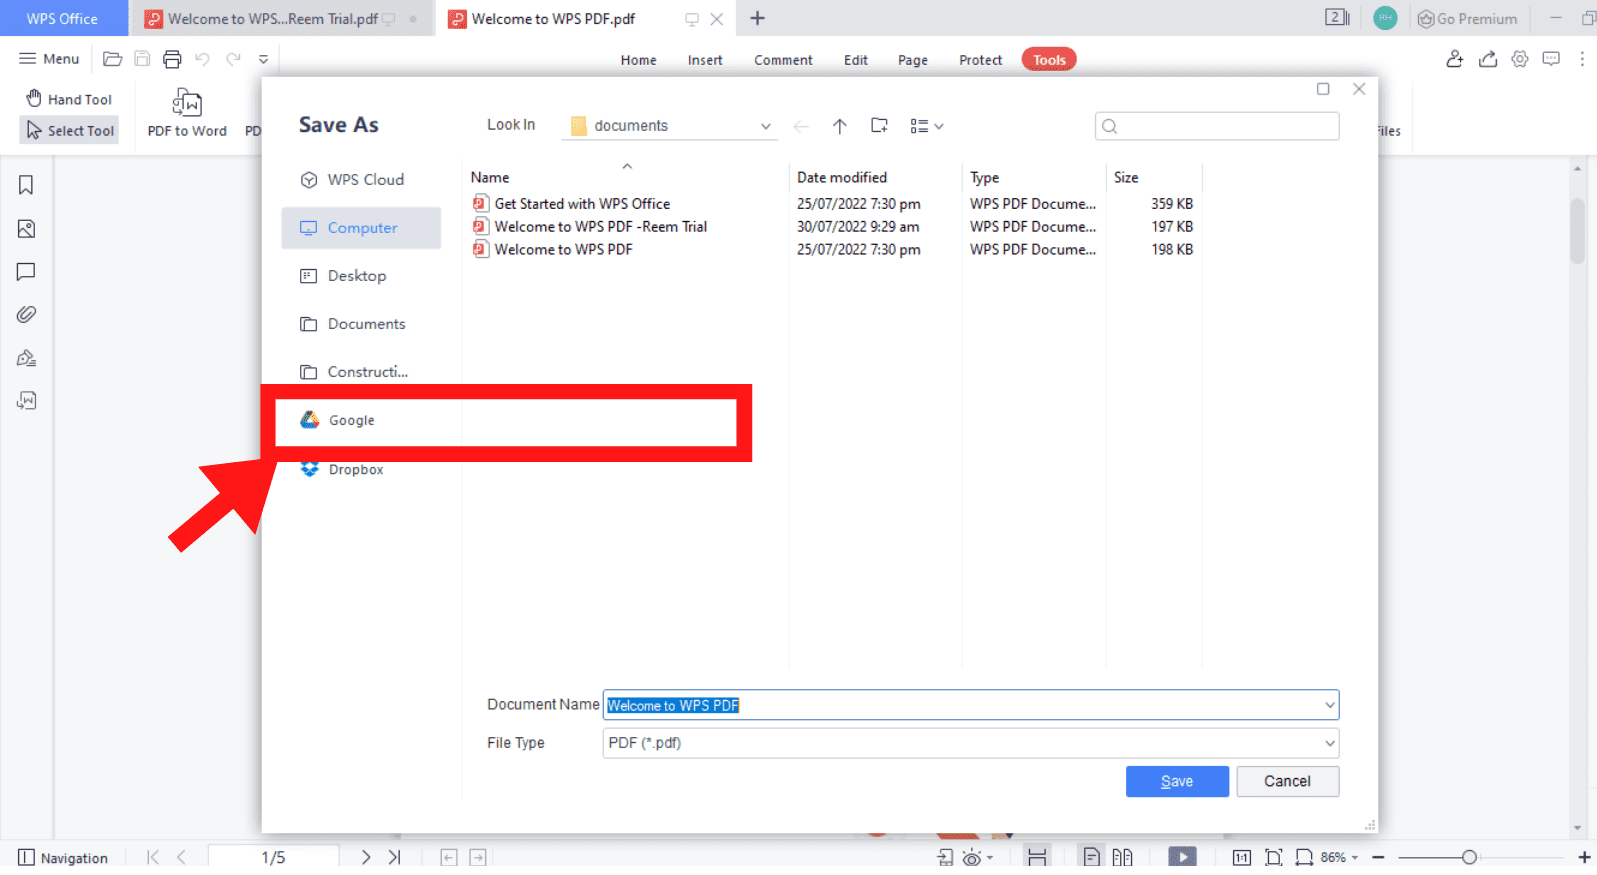Select the Tools ribbon tab

(1049, 60)
